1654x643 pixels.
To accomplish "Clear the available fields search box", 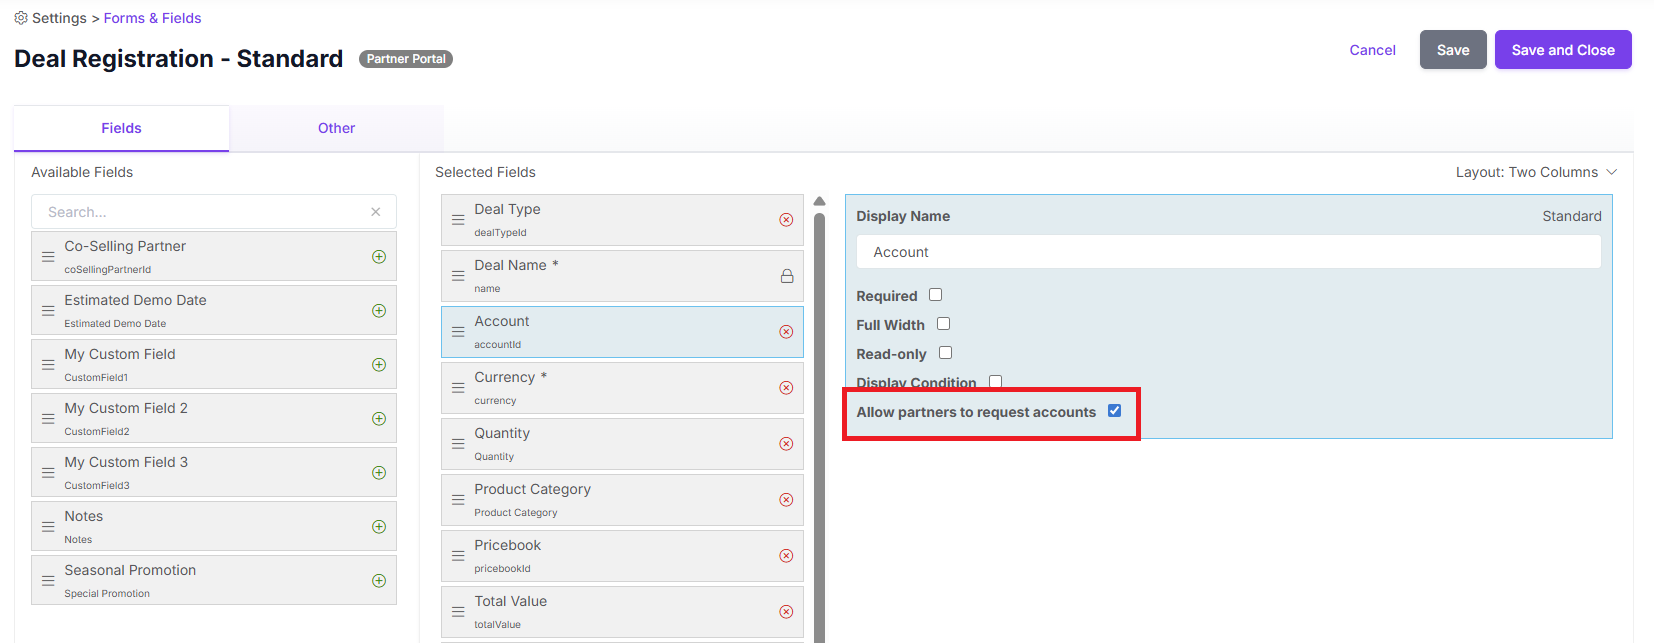I will tap(376, 212).
